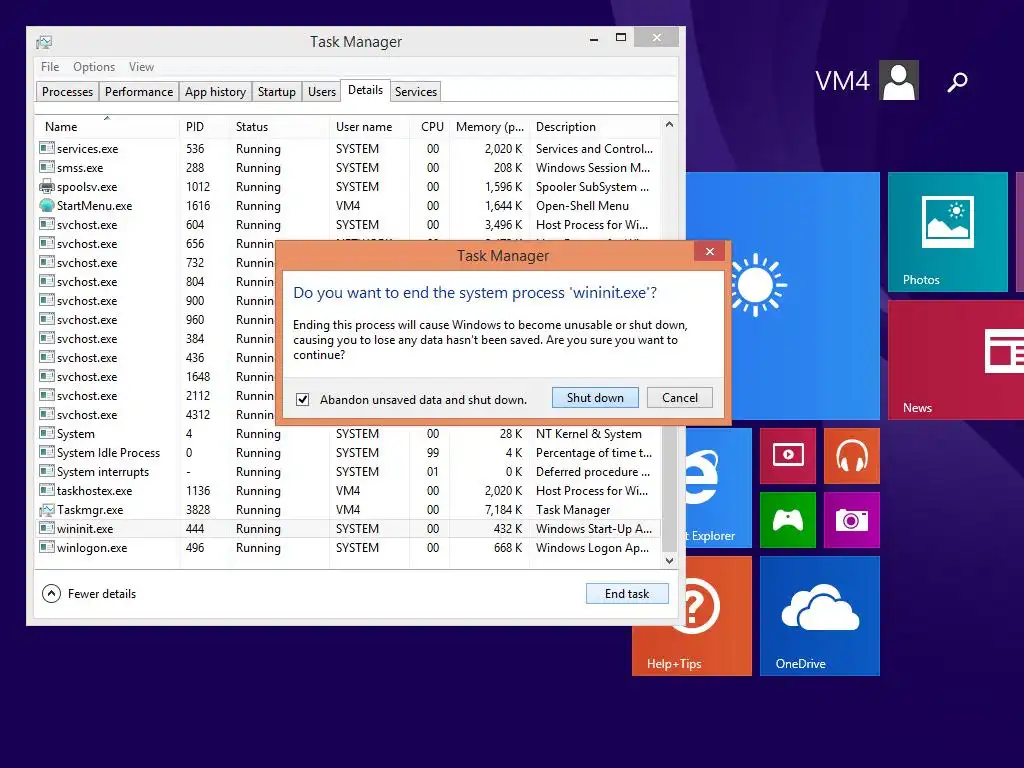Sort by Description column header
Screen dimensions: 1024x768
point(595,127)
